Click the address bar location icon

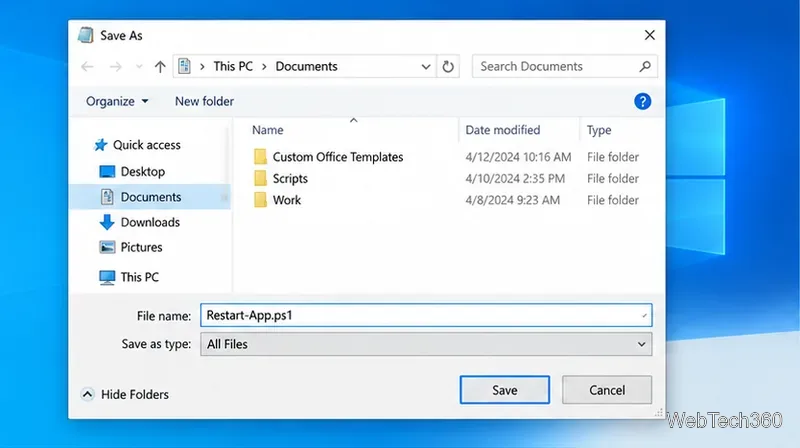(185, 66)
